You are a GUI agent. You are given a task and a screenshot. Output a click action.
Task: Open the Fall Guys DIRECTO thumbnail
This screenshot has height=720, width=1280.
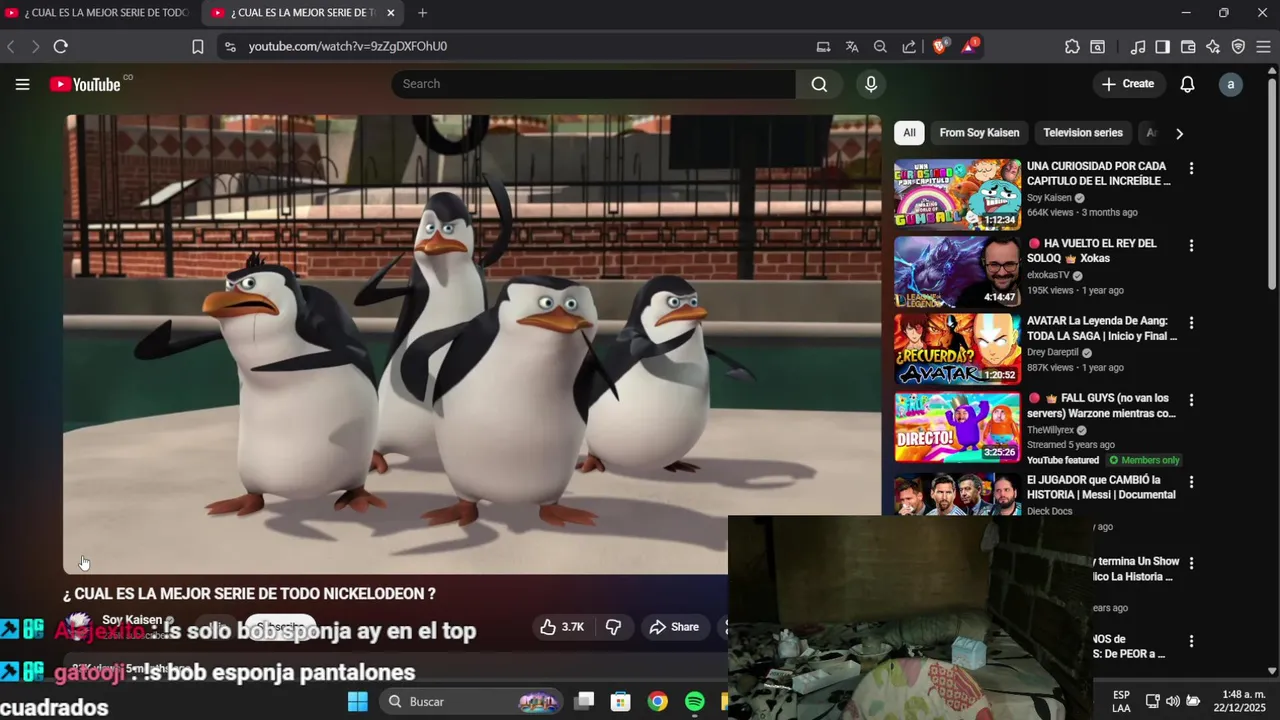(957, 427)
